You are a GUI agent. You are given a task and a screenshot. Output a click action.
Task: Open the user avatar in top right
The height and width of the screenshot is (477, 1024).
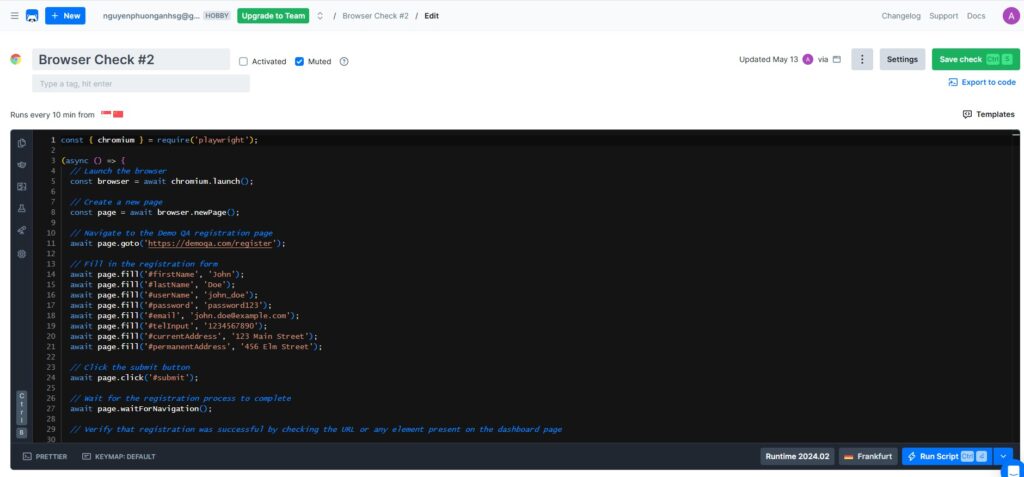(1009, 16)
